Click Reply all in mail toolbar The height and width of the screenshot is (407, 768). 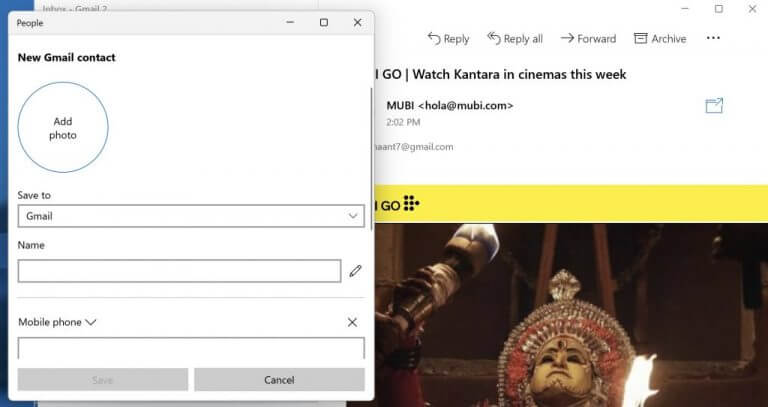tap(514, 38)
